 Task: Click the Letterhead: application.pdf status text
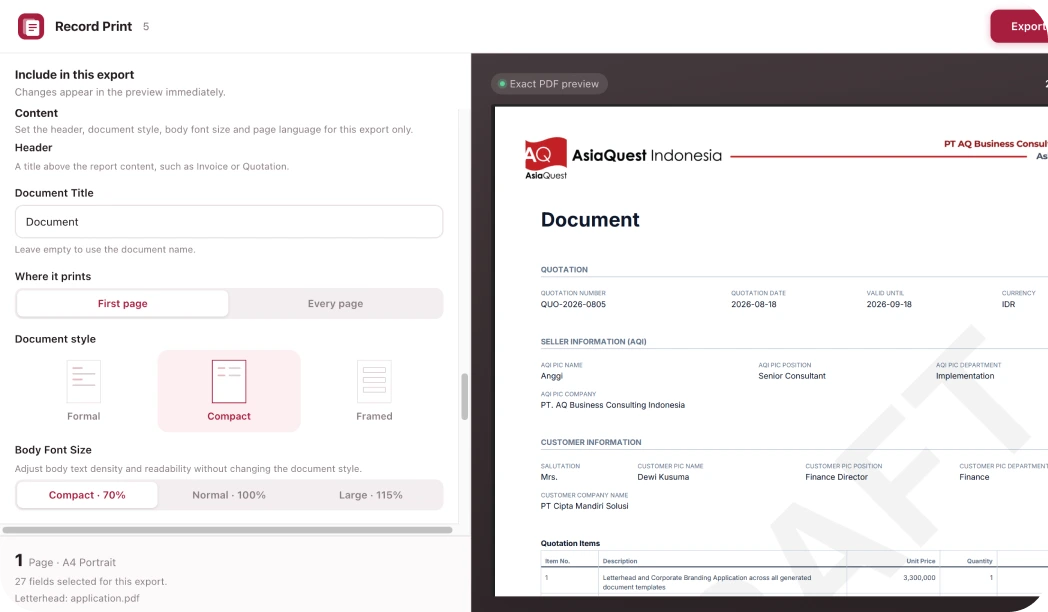pos(77,598)
